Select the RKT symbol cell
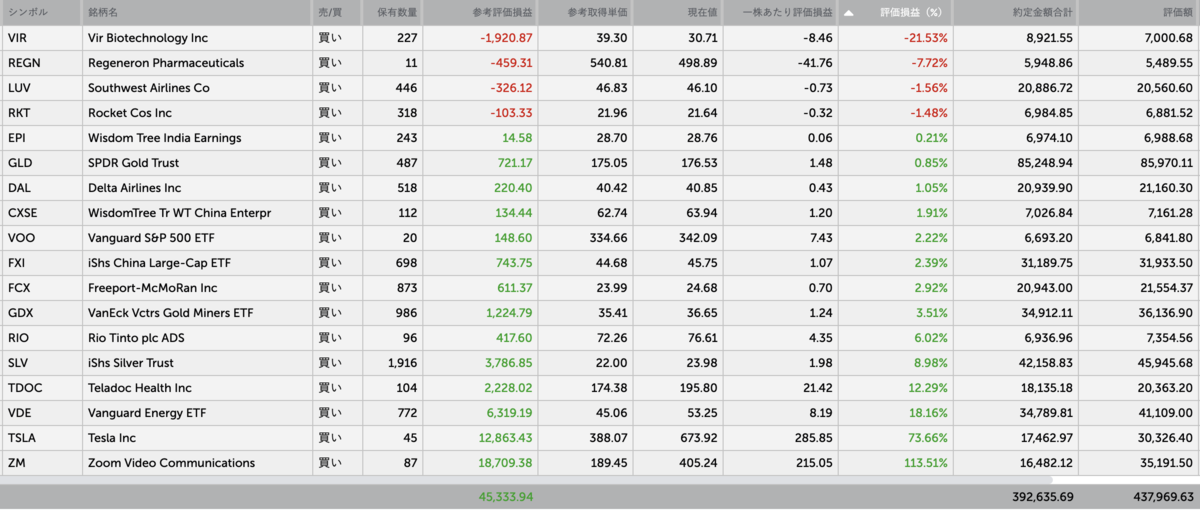The width and height of the screenshot is (1200, 510). (x=41, y=113)
